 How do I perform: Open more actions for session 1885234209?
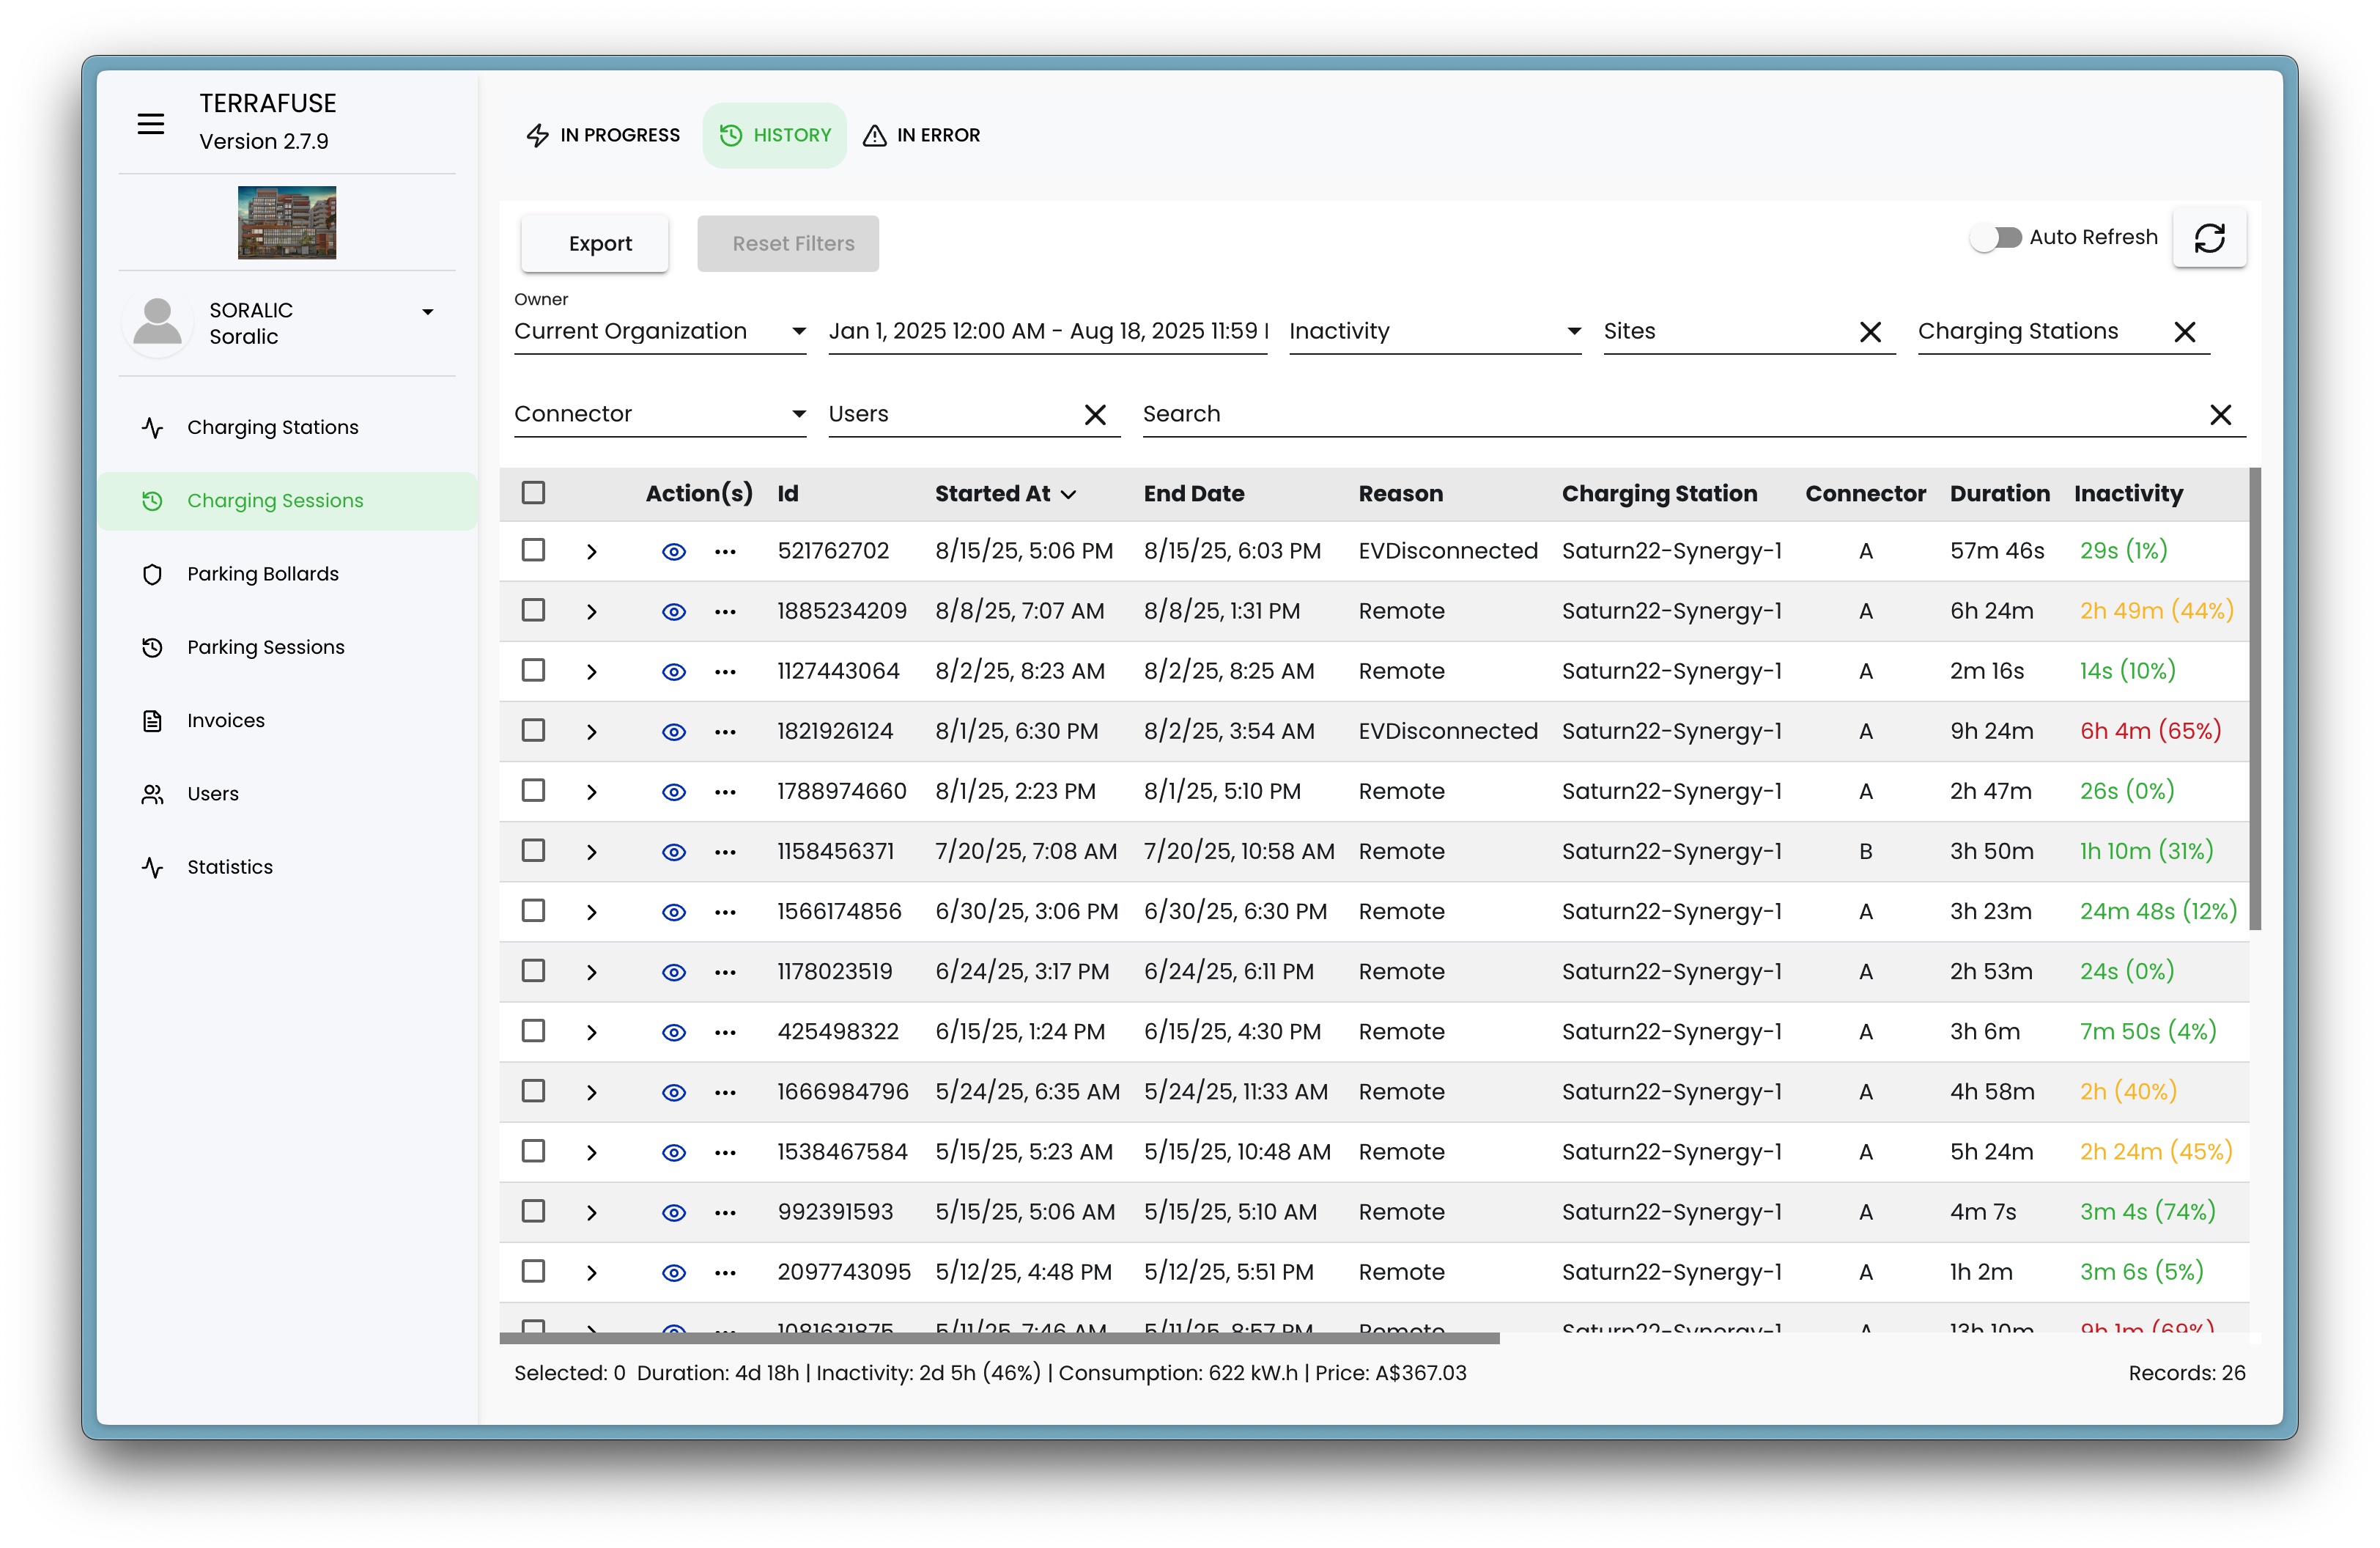725,611
